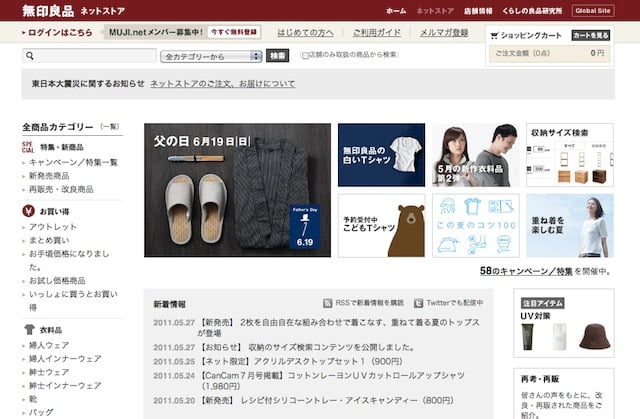Open the 再考・再販 box
This screenshot has width=640, height=419.
point(564,394)
